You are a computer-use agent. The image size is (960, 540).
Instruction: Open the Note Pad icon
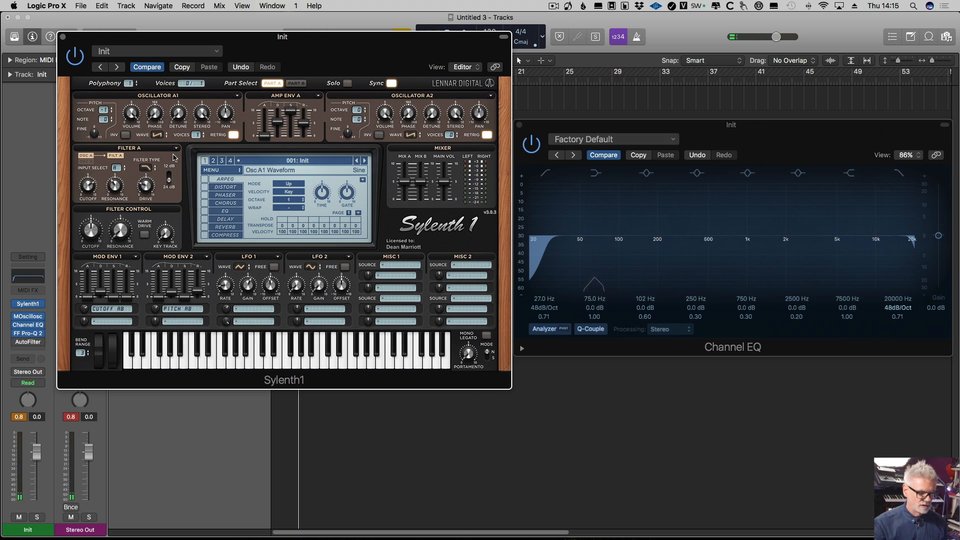pyautogui.click(x=910, y=37)
